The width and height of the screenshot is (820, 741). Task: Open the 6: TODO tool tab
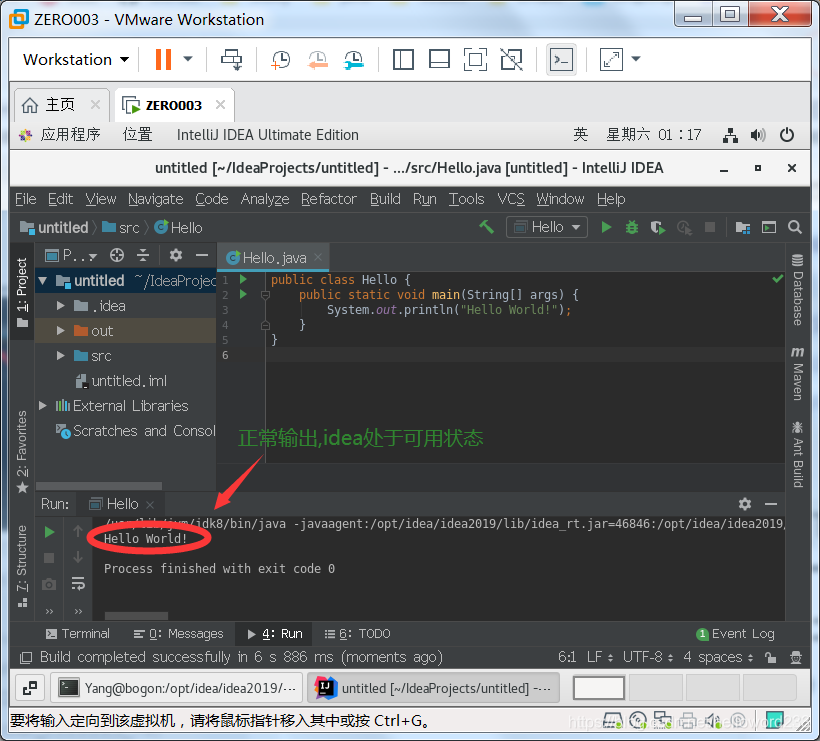[x=358, y=634]
